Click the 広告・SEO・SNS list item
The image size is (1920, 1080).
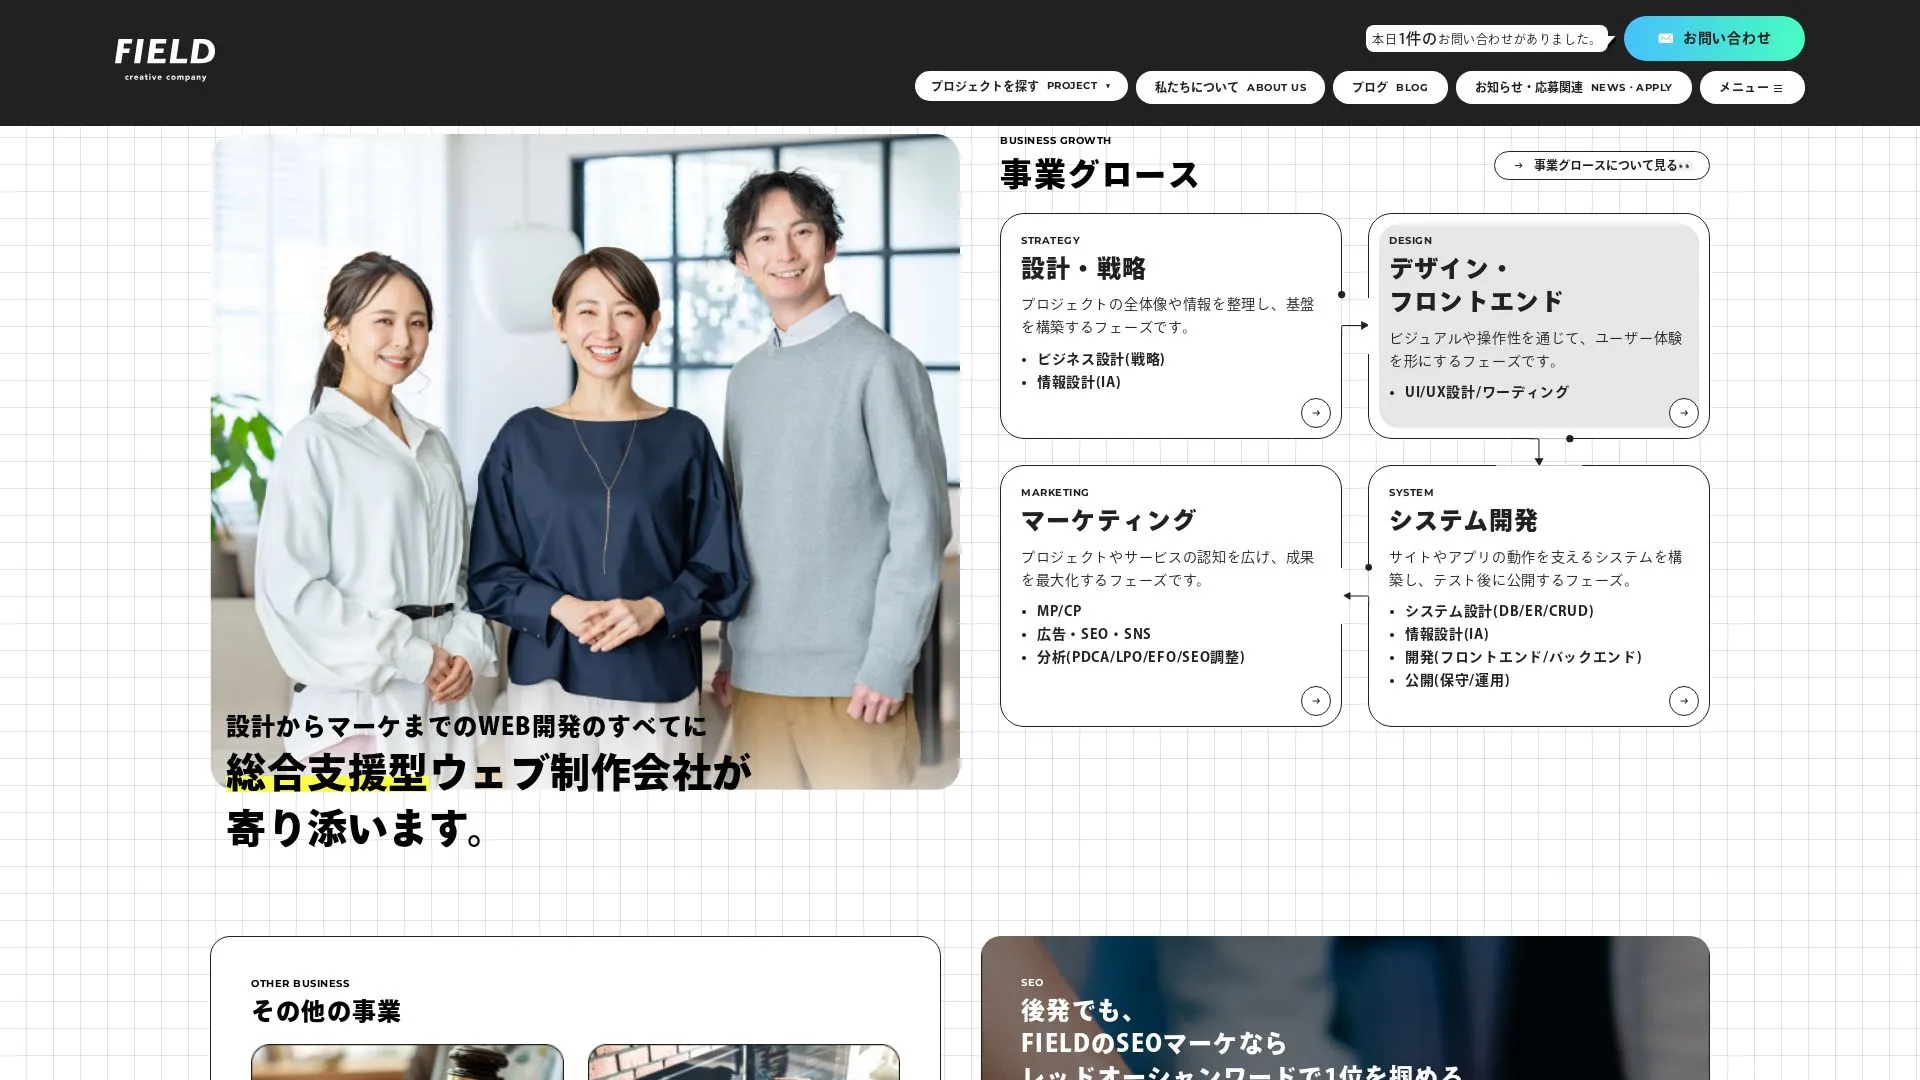click(x=1093, y=634)
